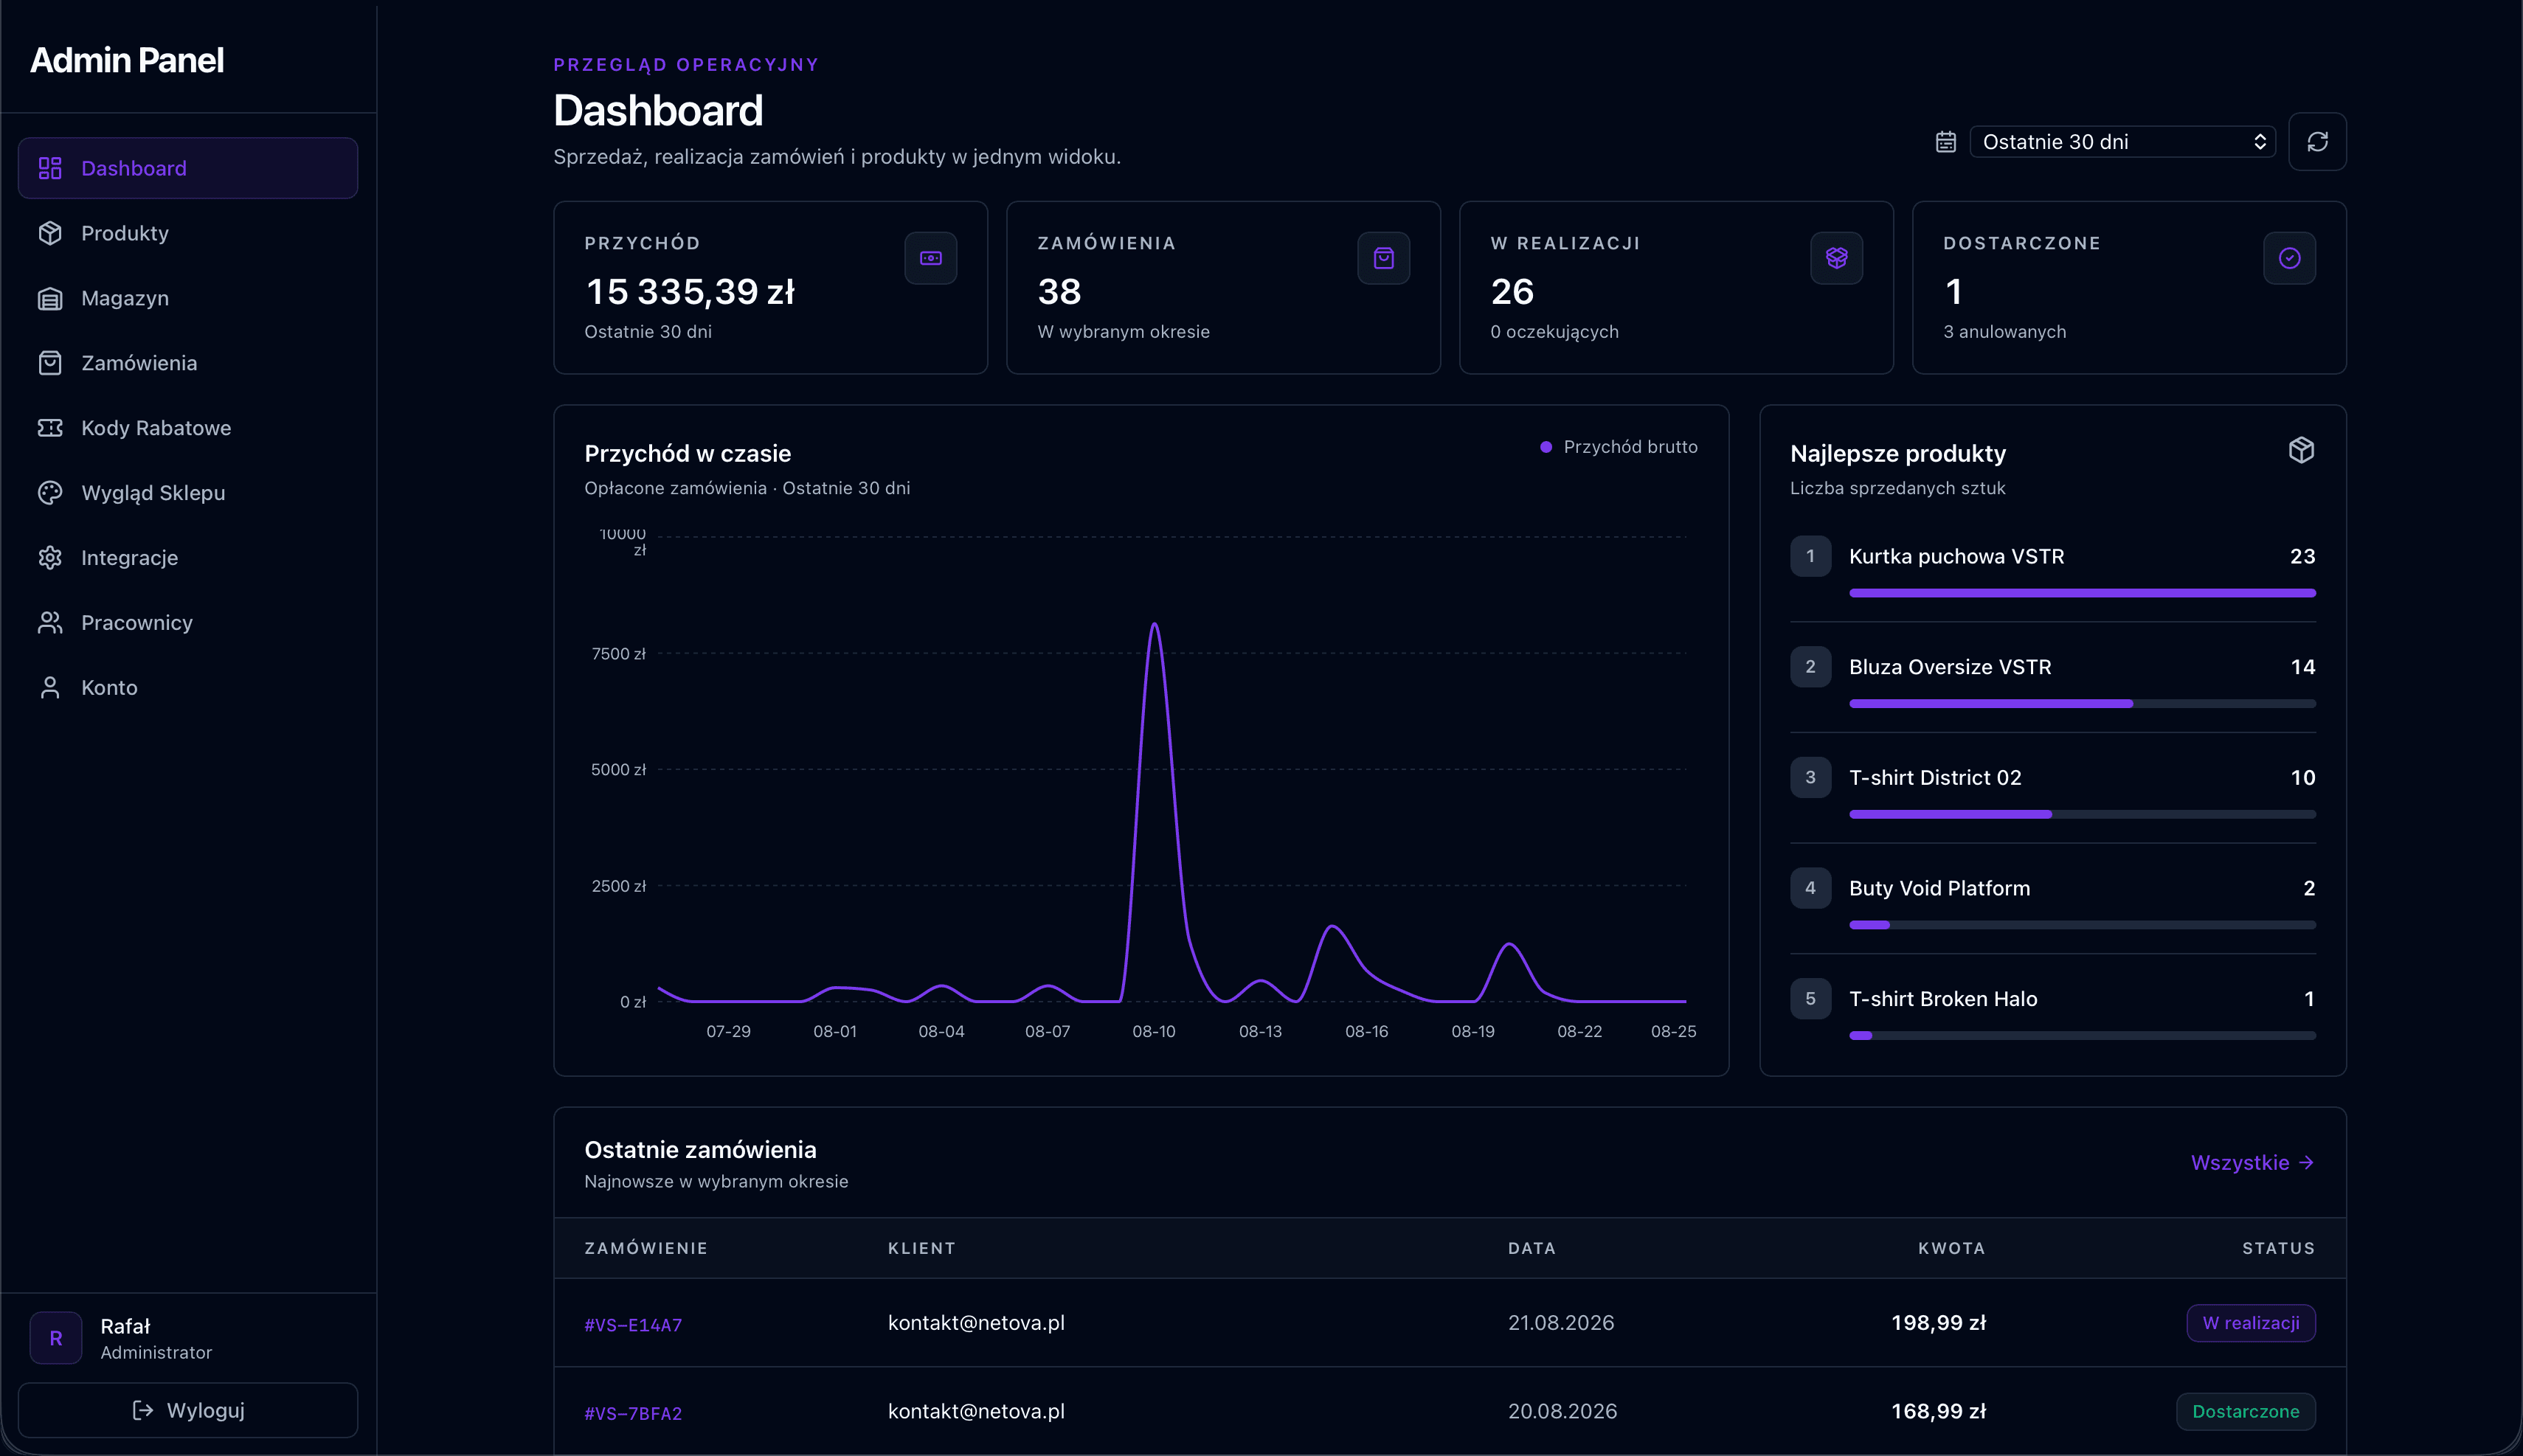Click the revenue peak on the chart line

pyautogui.click(x=1155, y=625)
